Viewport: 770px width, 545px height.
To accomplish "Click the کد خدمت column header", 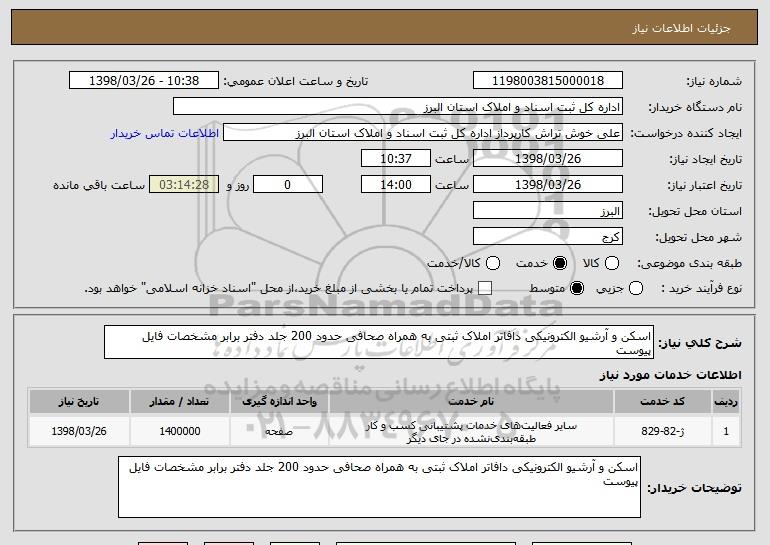I will coord(662,402).
